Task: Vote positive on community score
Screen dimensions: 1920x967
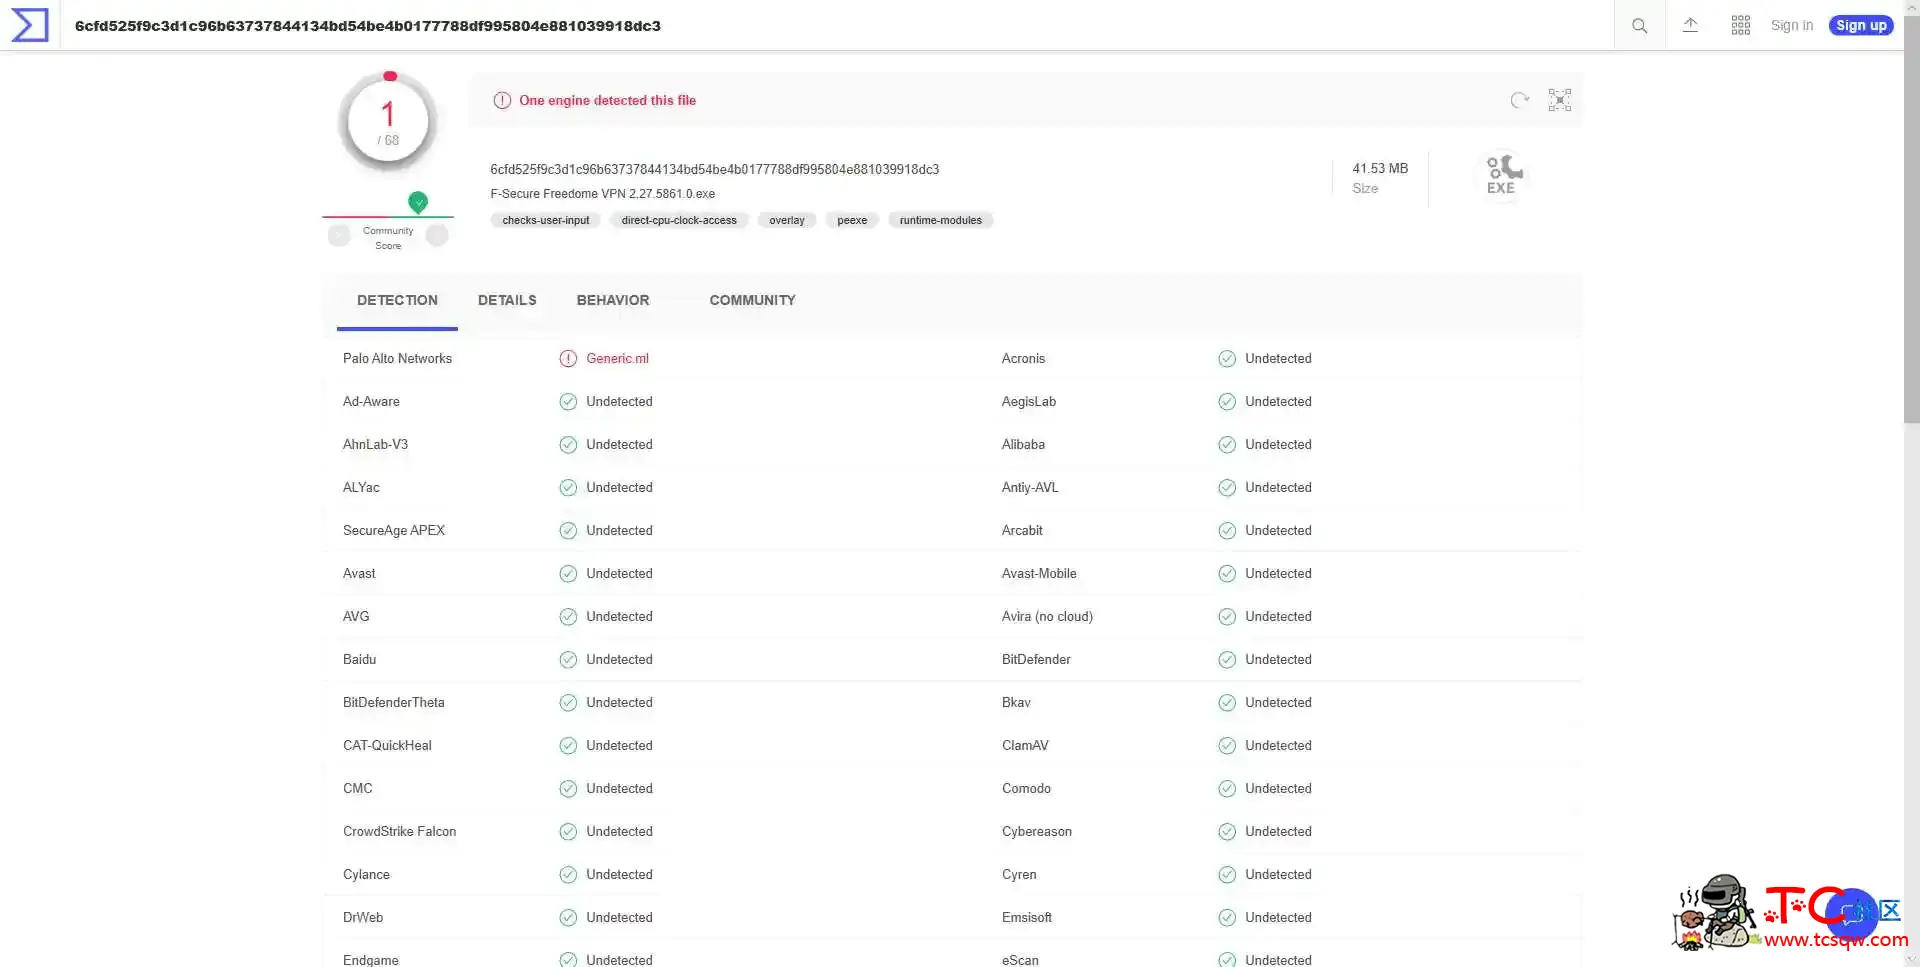Action: [437, 235]
